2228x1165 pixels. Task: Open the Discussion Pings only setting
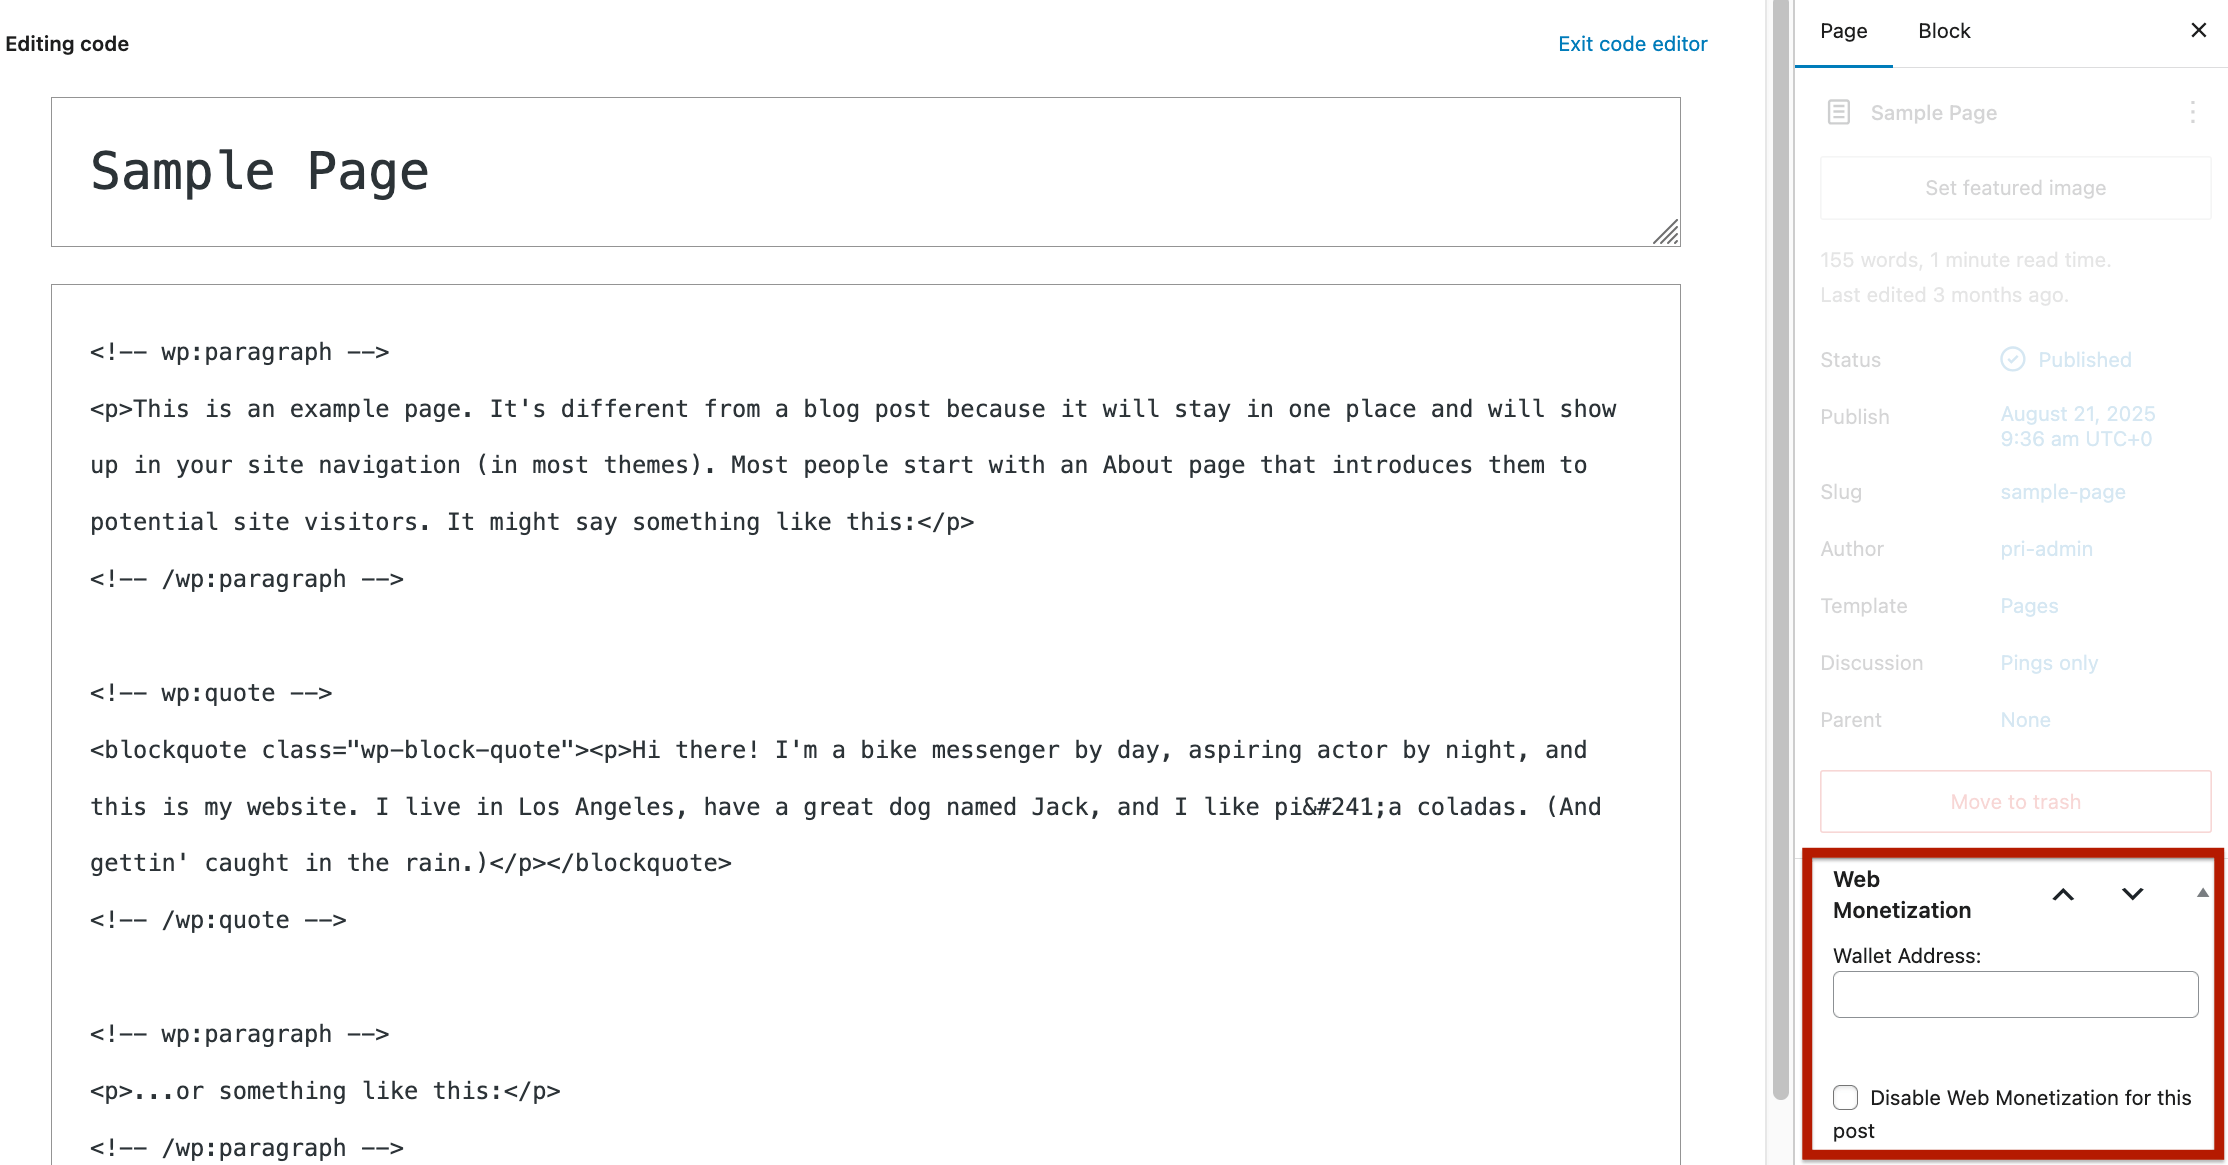[x=2049, y=663]
